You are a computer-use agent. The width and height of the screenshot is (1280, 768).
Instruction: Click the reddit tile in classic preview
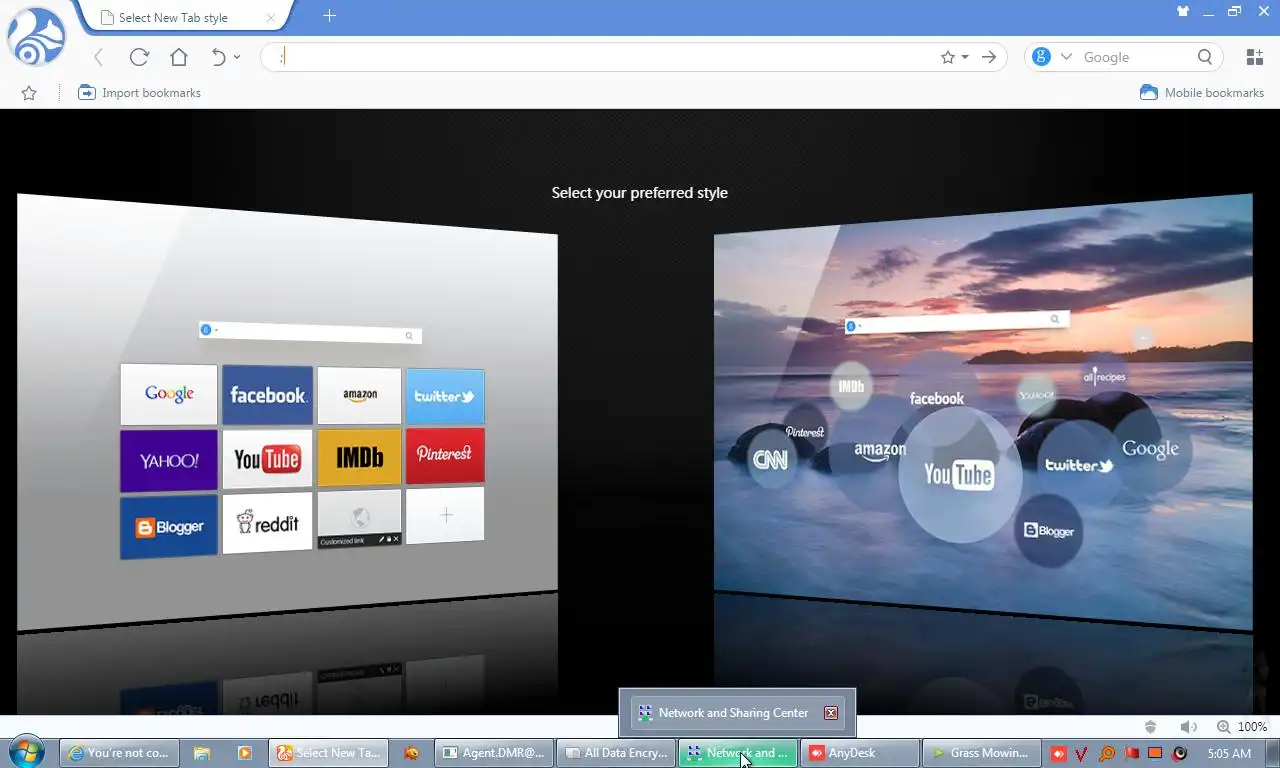(267, 522)
